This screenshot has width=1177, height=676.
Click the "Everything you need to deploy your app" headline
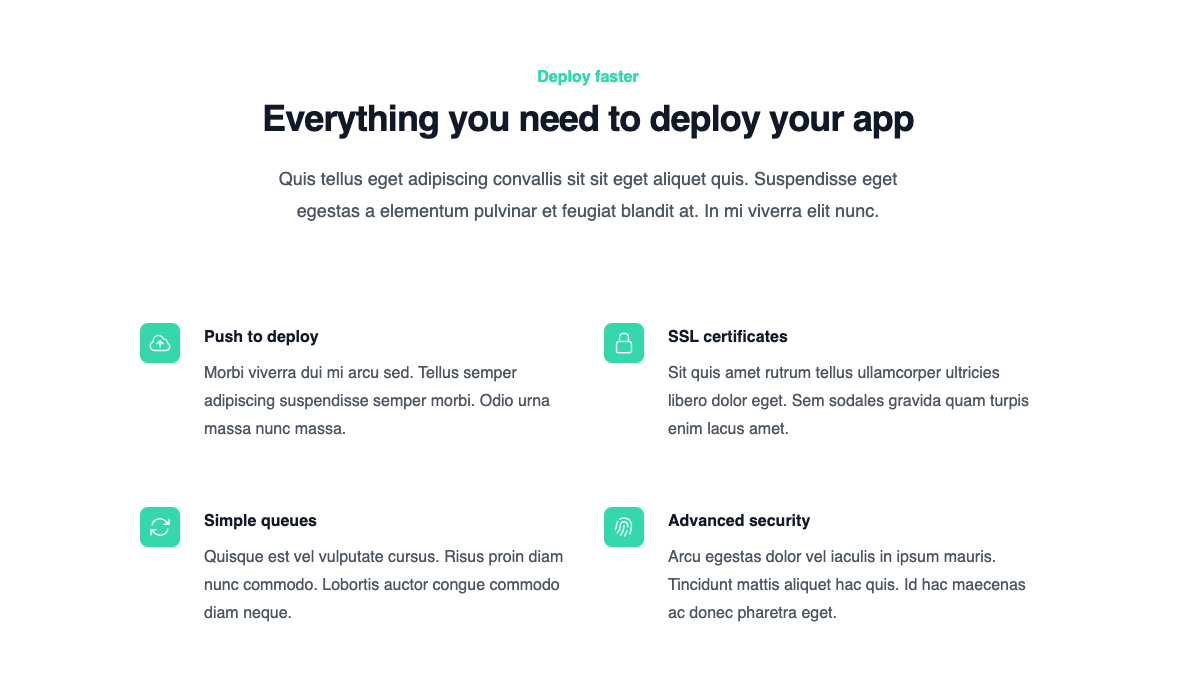(588, 119)
